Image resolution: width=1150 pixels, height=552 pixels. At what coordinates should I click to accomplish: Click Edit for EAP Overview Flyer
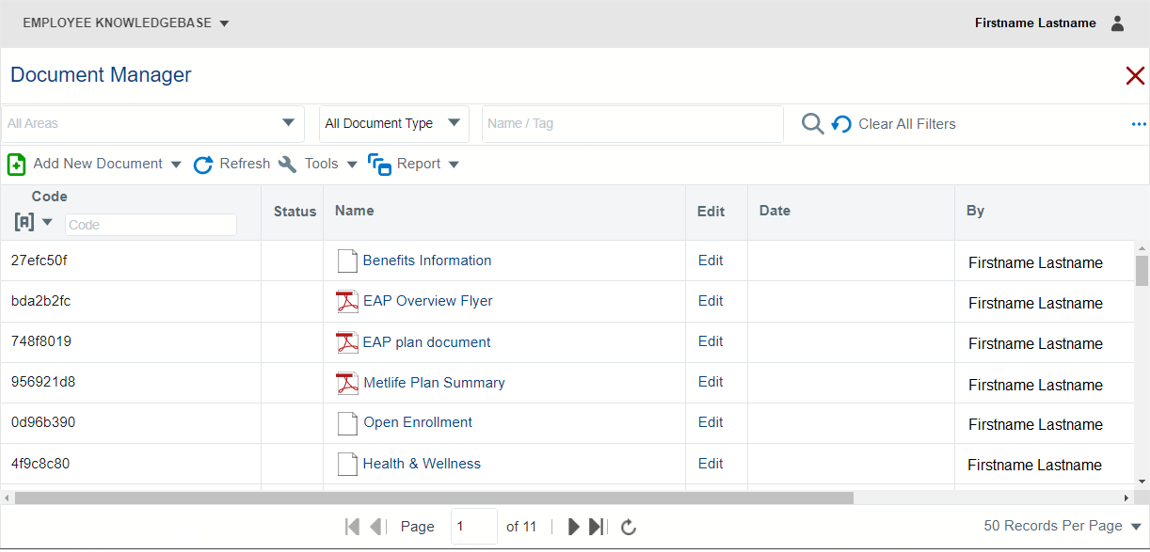point(710,300)
